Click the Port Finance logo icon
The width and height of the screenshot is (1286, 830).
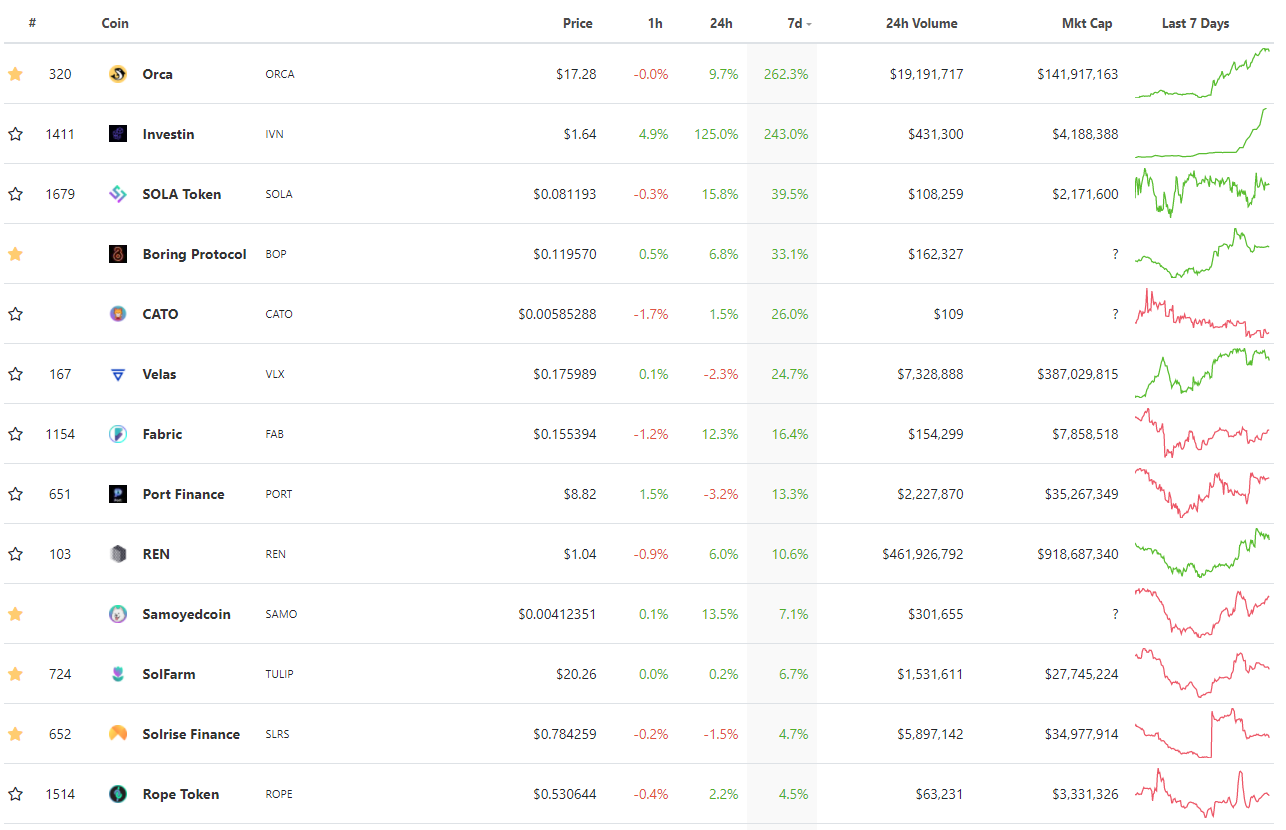click(118, 494)
